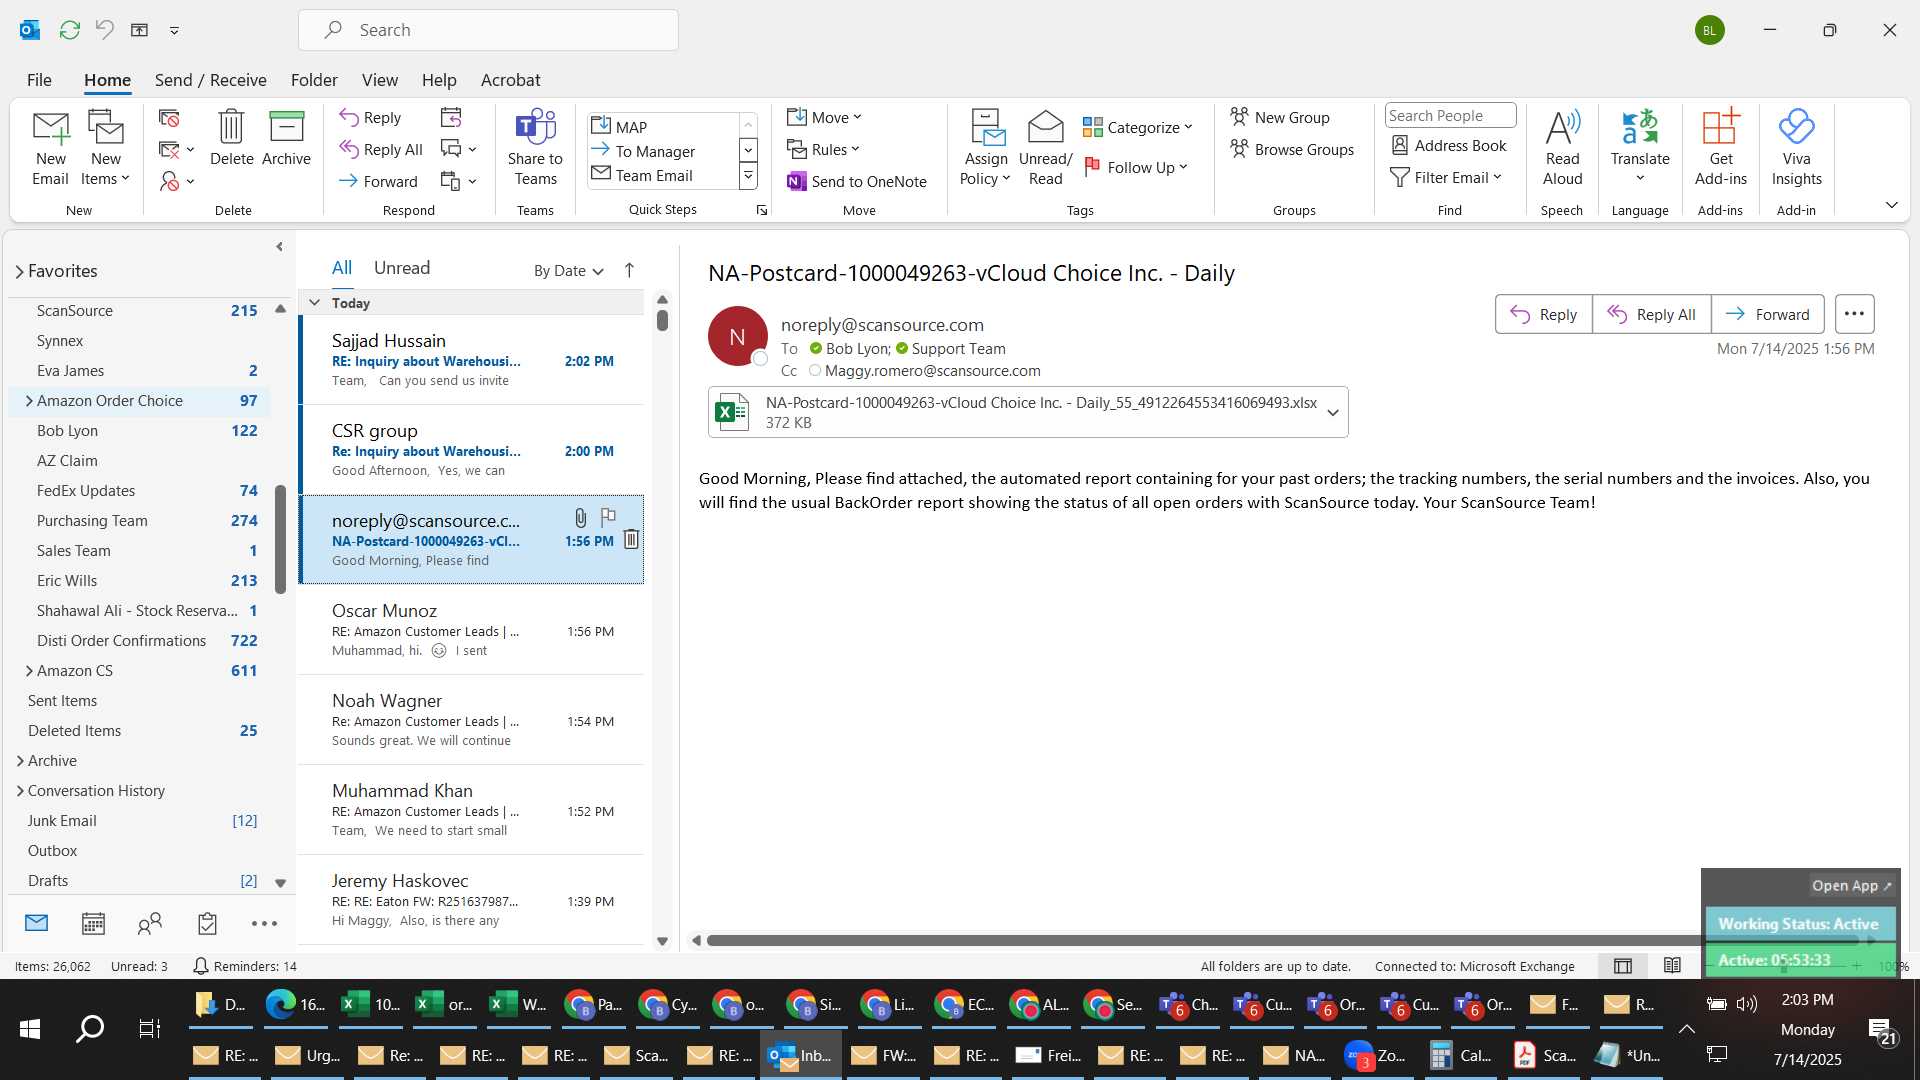Open the Filter Email dropdown
Viewport: 1920px width, 1080px height.
click(1446, 177)
